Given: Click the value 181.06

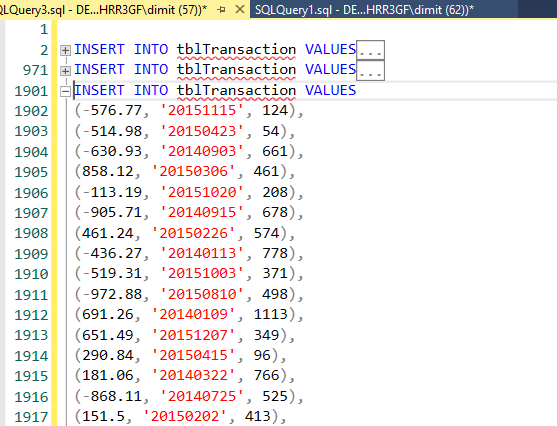Looking at the screenshot, I should [x=108, y=376].
